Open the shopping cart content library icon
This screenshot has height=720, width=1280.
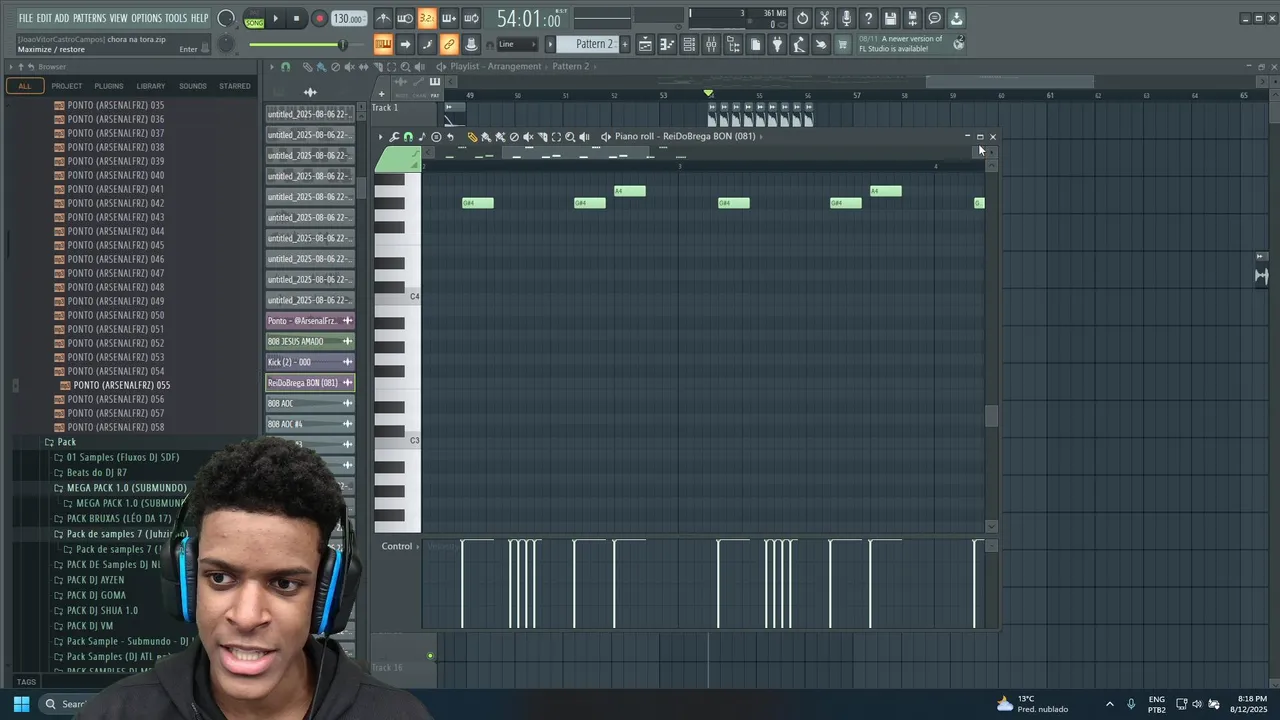[x=843, y=44]
